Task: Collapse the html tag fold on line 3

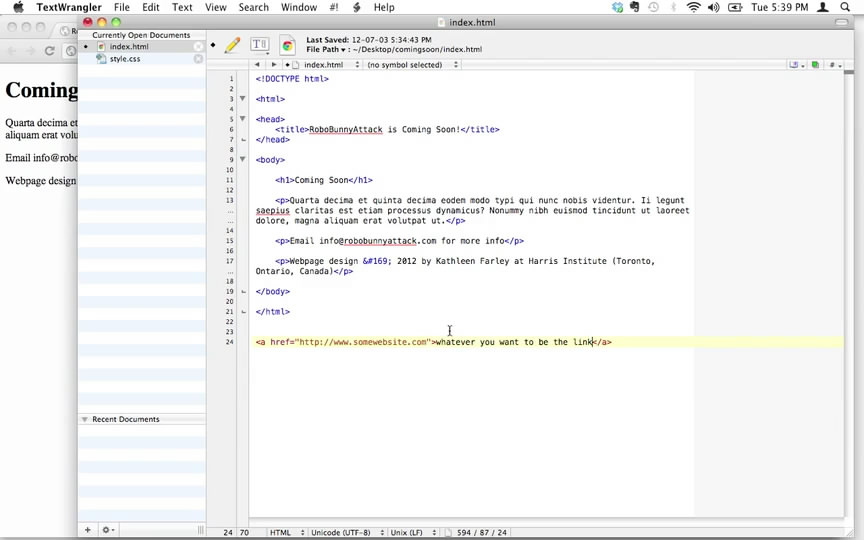Action: click(x=242, y=98)
